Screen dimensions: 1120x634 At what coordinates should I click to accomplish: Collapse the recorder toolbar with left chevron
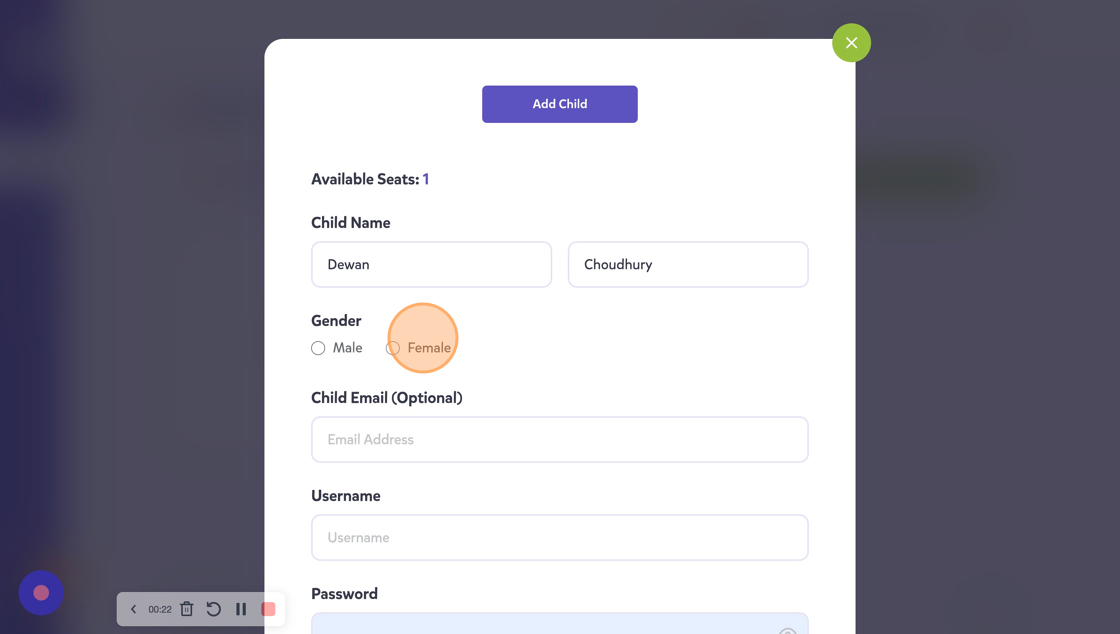point(133,609)
